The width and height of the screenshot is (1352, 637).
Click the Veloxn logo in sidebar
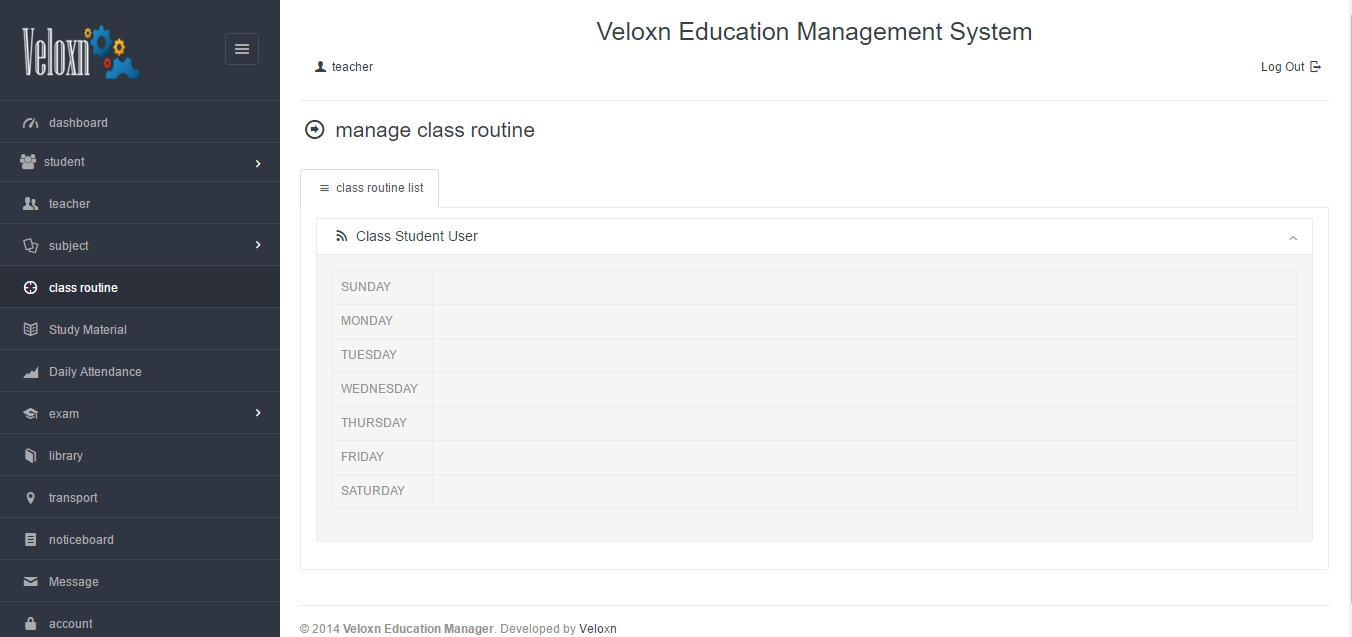point(80,52)
